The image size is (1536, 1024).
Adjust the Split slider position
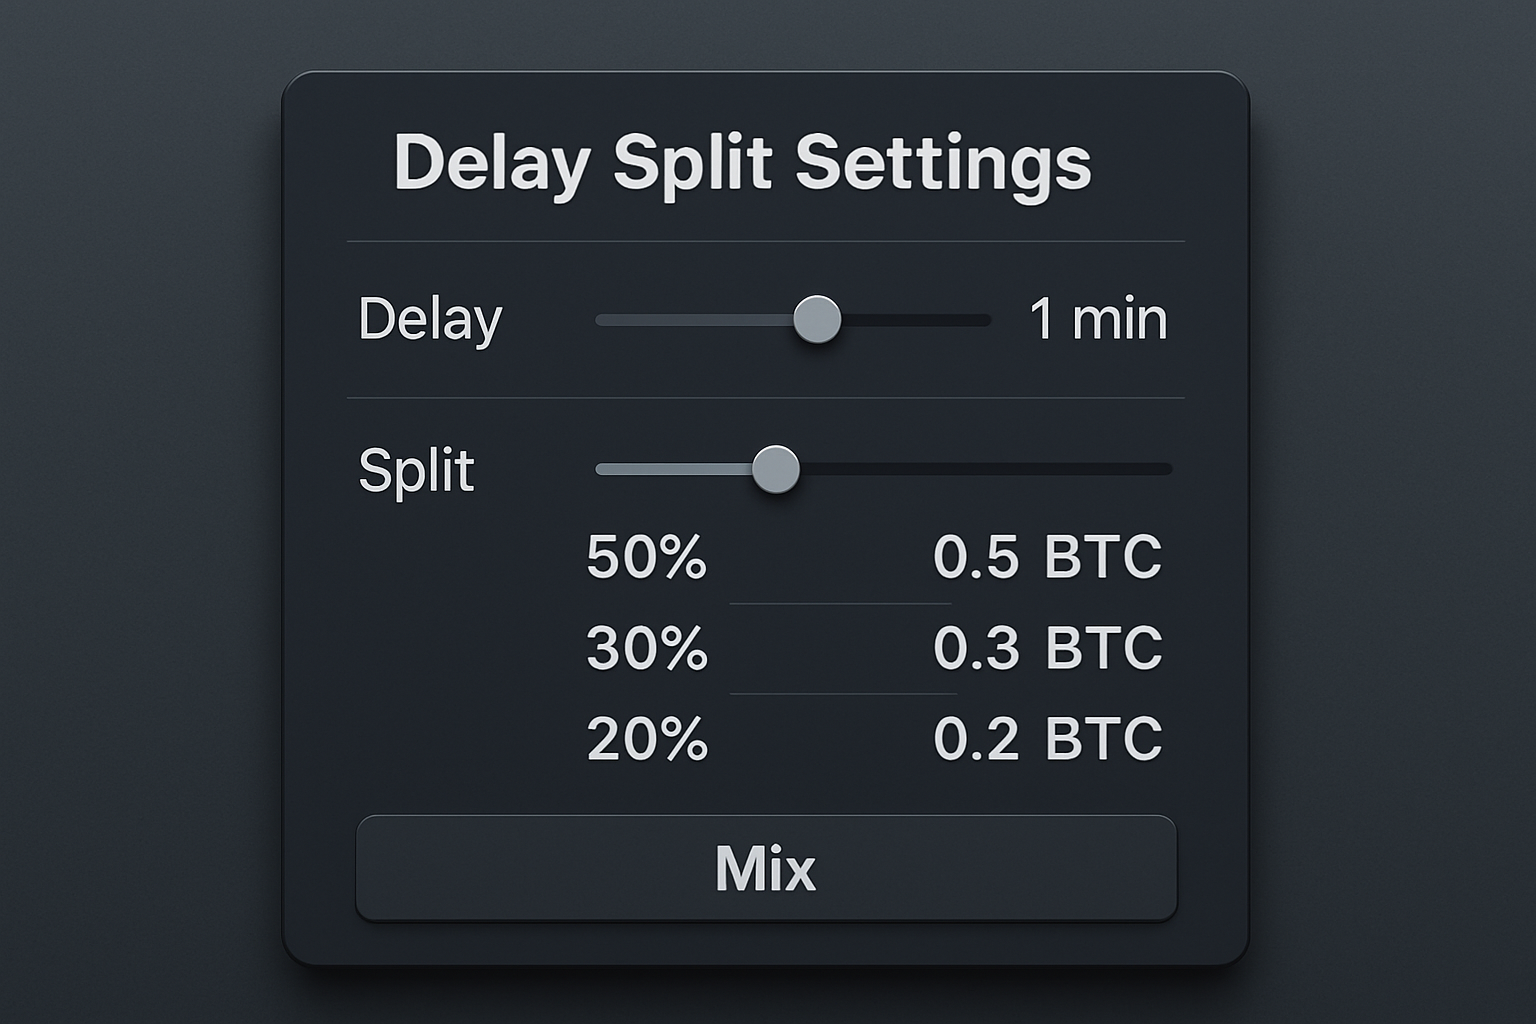[776, 469]
